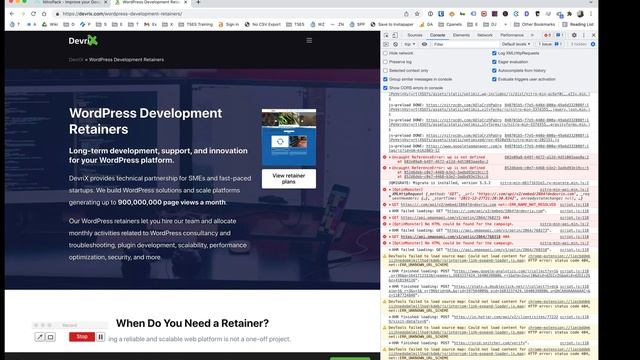The image size is (640, 360).
Task: Go to the browser home page icon
Action: click(44, 13)
